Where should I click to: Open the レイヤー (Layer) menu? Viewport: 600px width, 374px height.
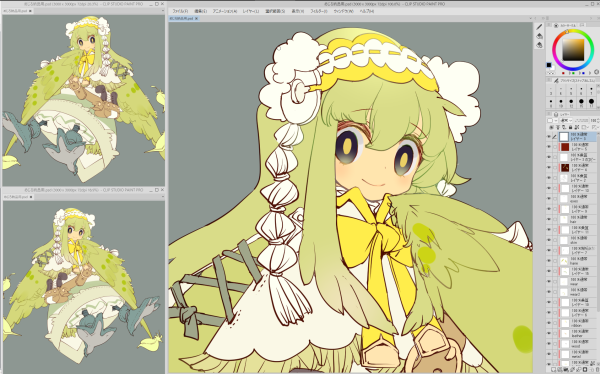pos(251,11)
